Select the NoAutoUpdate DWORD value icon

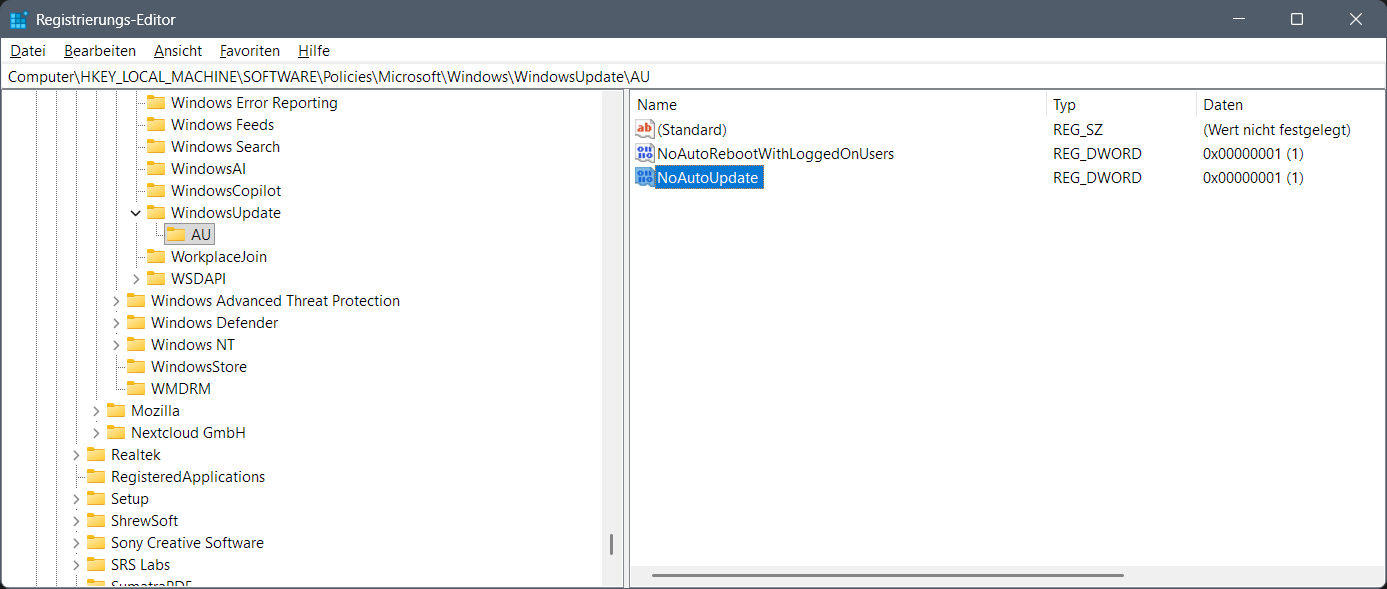[645, 177]
